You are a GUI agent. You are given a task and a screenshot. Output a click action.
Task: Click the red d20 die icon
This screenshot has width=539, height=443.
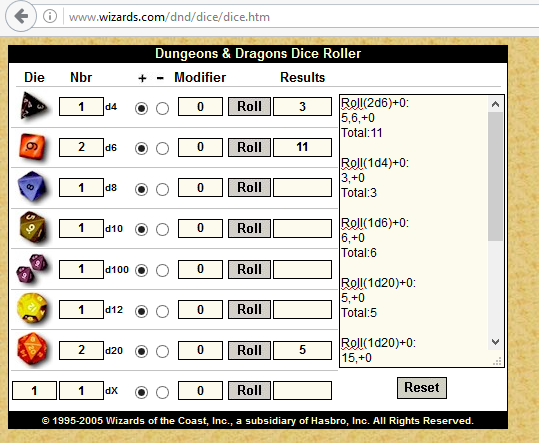pos(32,350)
